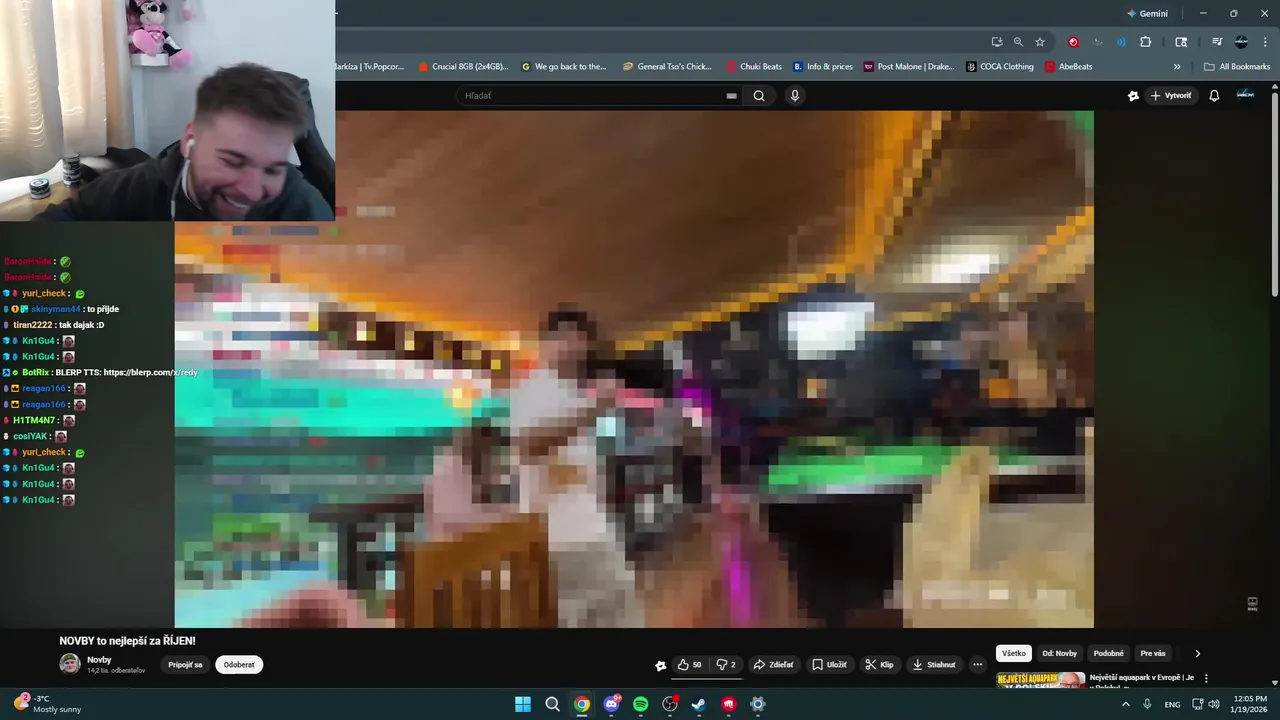Image resolution: width=1280 pixels, height=720 pixels.
Task: Dislike the video with thumbs down
Action: tap(726, 665)
